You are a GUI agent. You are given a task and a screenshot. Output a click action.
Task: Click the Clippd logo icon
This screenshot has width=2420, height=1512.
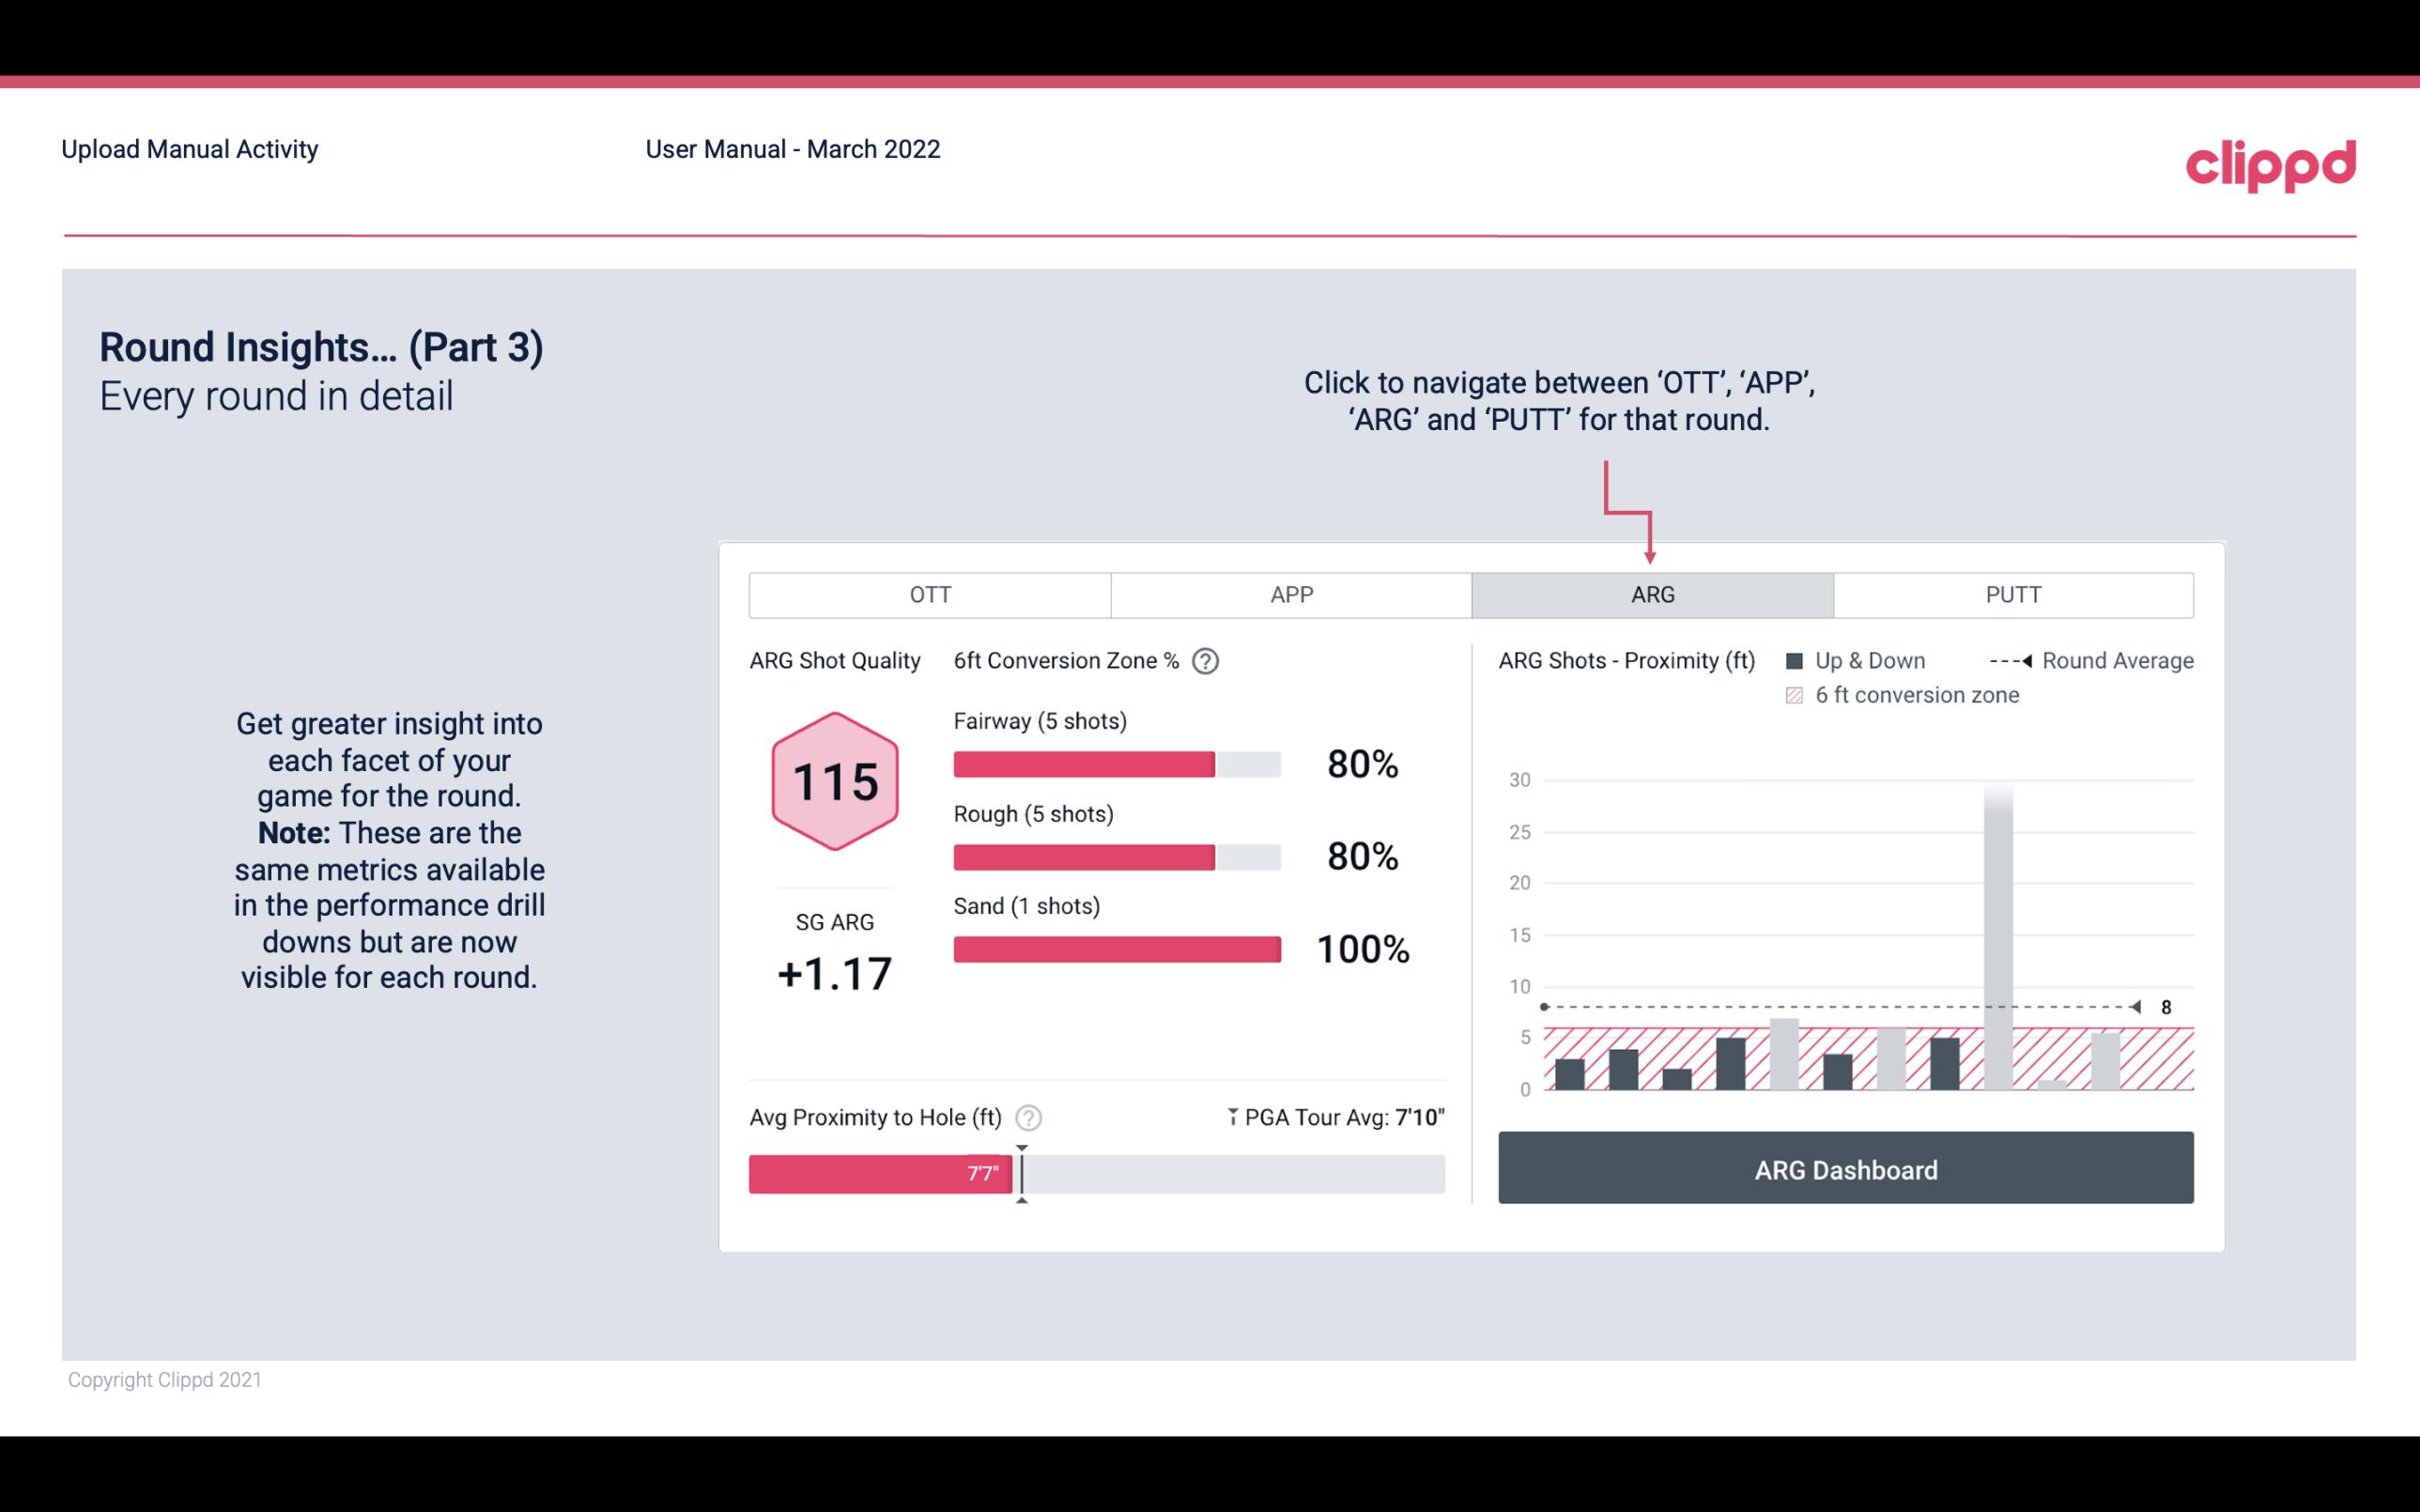pyautogui.click(x=2272, y=159)
